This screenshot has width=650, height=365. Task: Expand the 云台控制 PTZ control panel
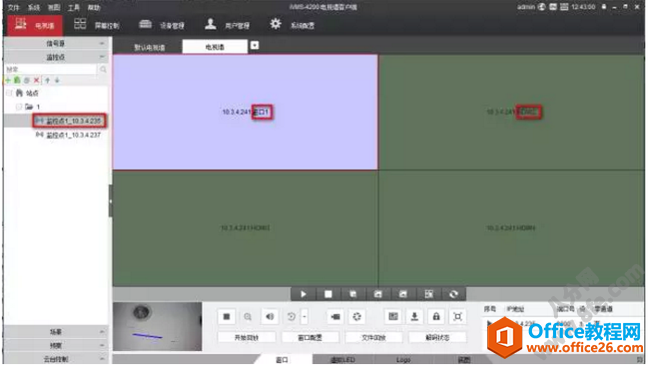click(x=102, y=358)
